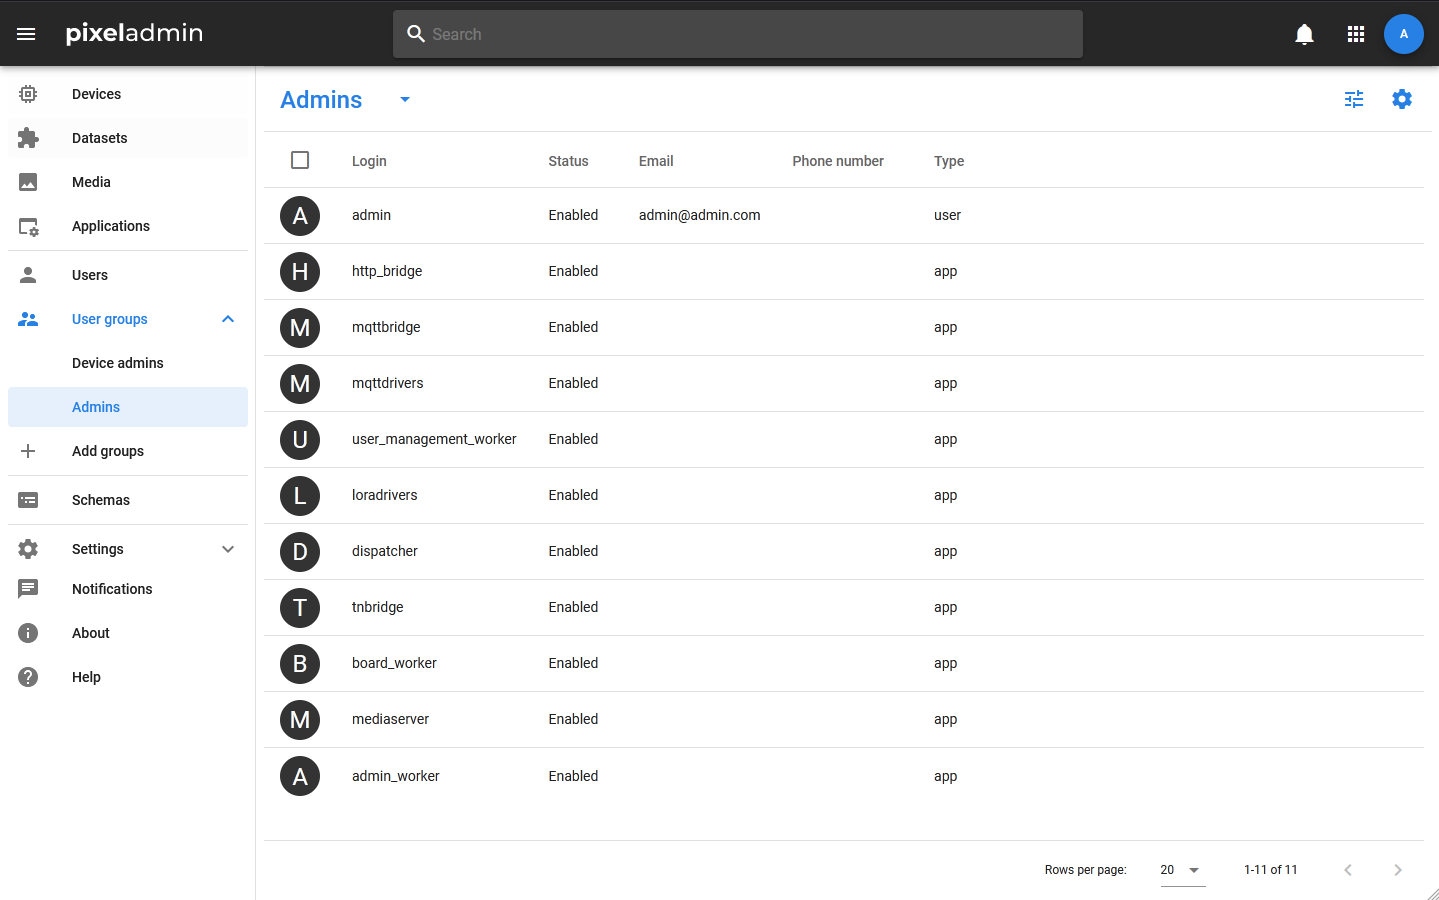
Task: Click the Search input field
Action: click(738, 34)
